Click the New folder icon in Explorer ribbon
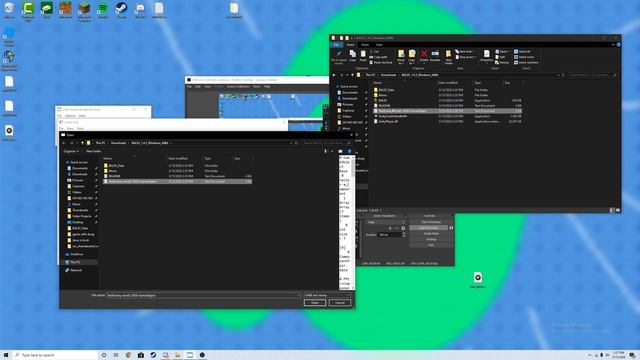Image resolution: width=640 pixels, height=360 pixels. click(449, 57)
